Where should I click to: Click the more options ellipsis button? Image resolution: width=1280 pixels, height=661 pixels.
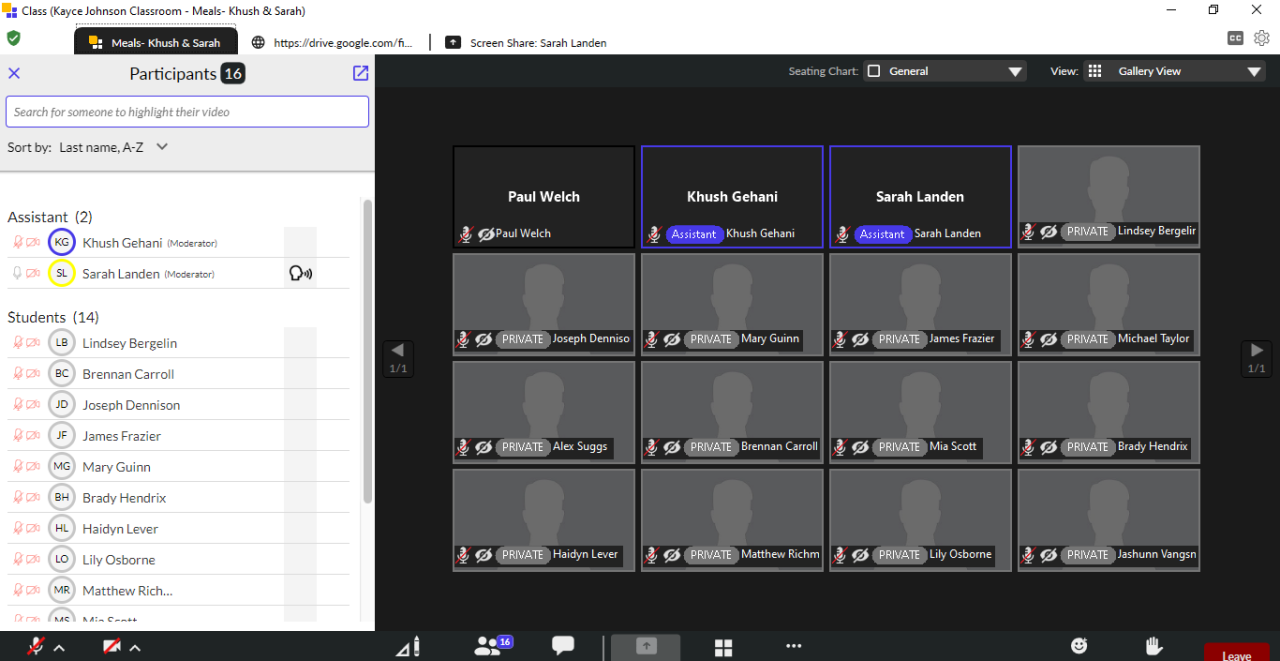[x=794, y=646]
